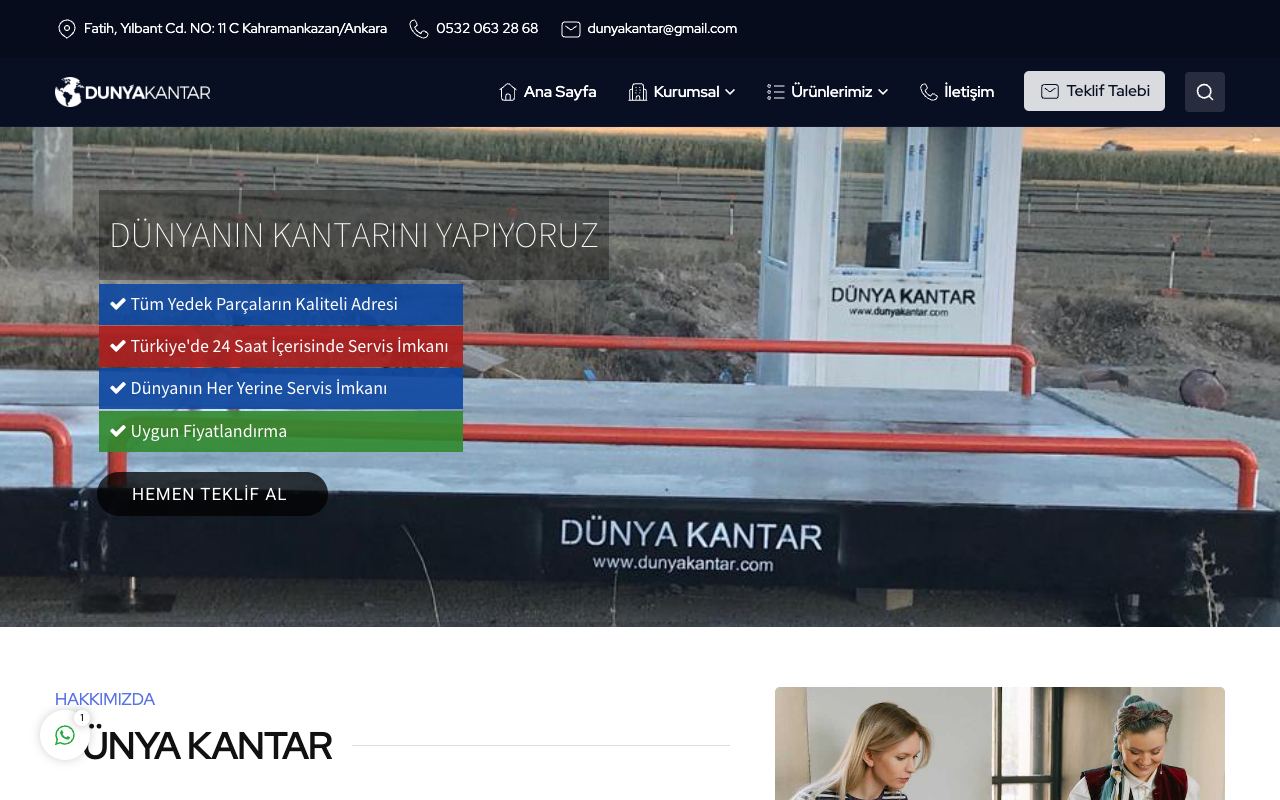Click HEMEN TEKLİF AL button
1280x800 pixels.
tap(212, 494)
